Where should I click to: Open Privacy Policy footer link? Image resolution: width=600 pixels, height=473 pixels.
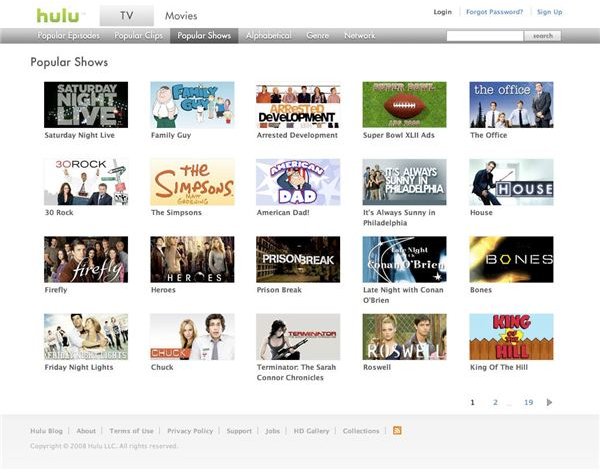190,431
